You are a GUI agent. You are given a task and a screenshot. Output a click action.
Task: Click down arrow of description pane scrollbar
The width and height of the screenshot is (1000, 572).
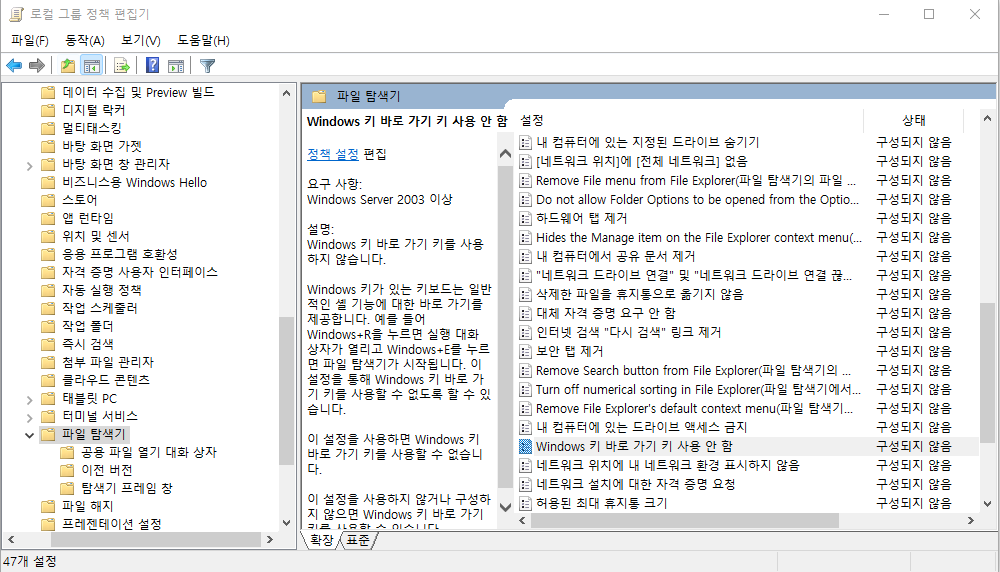click(506, 508)
